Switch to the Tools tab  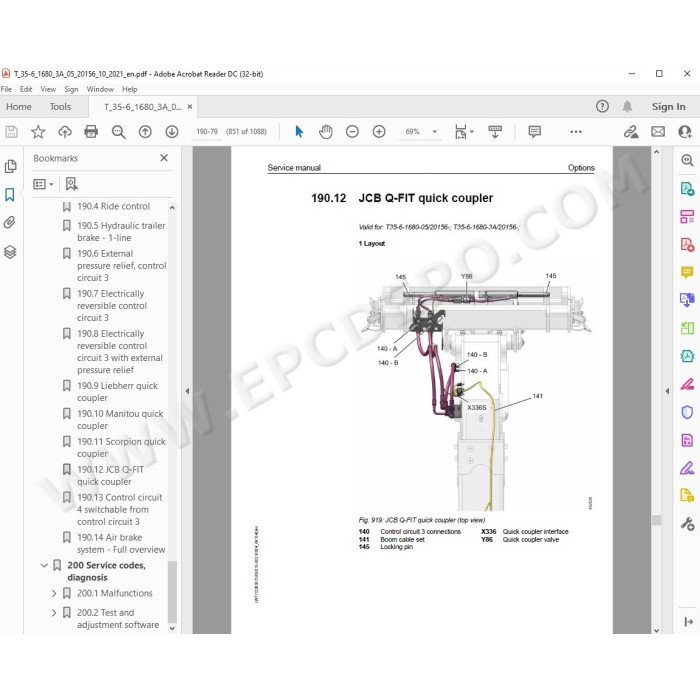point(60,107)
